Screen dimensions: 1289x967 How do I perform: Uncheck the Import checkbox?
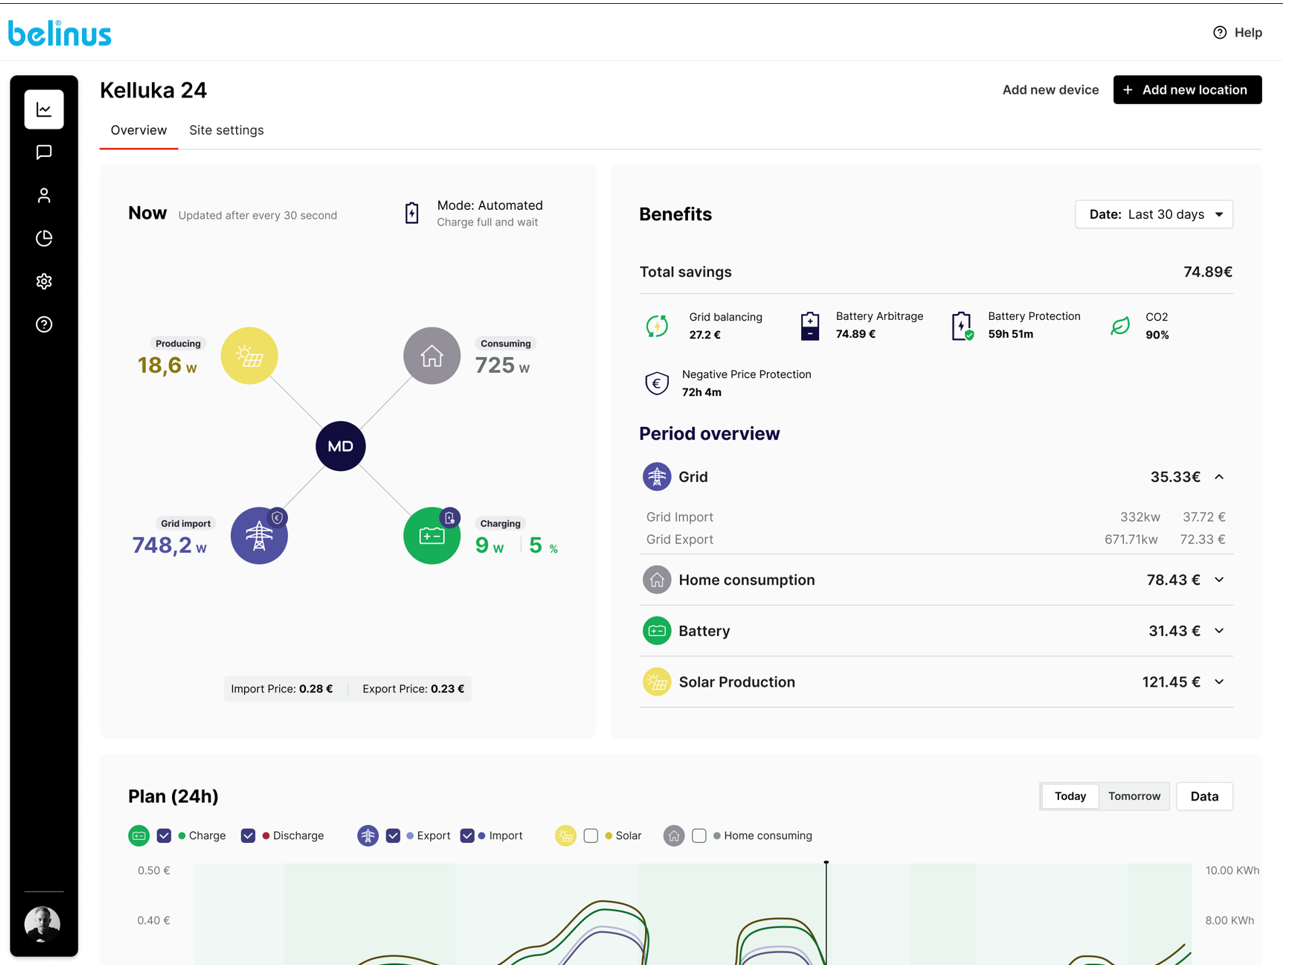[467, 836]
